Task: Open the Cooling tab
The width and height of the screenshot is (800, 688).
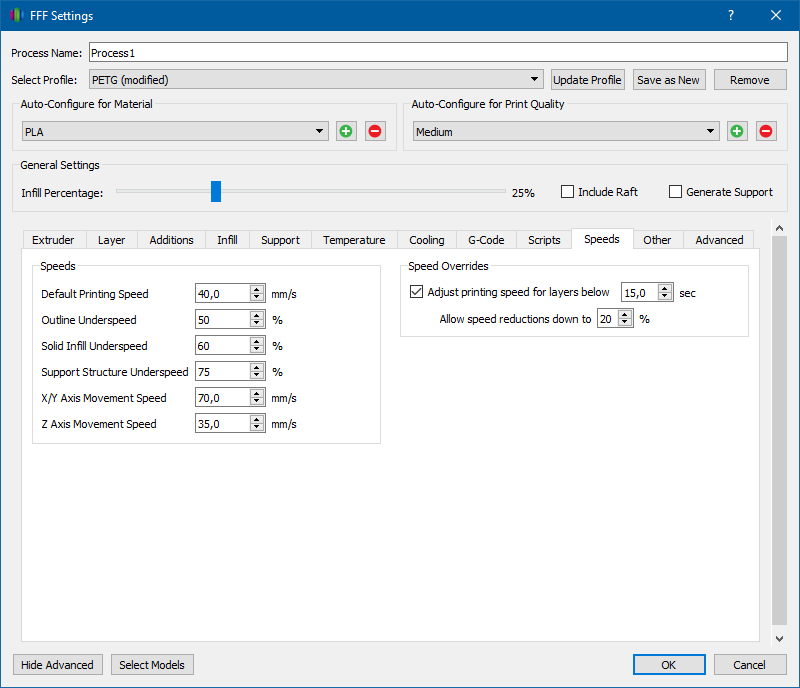Action: pos(427,240)
